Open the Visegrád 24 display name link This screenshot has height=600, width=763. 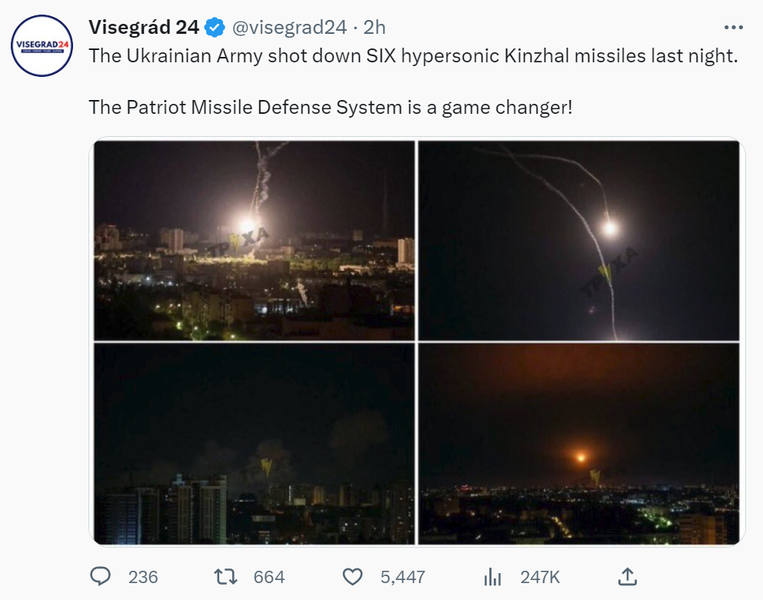pyautogui.click(x=144, y=27)
